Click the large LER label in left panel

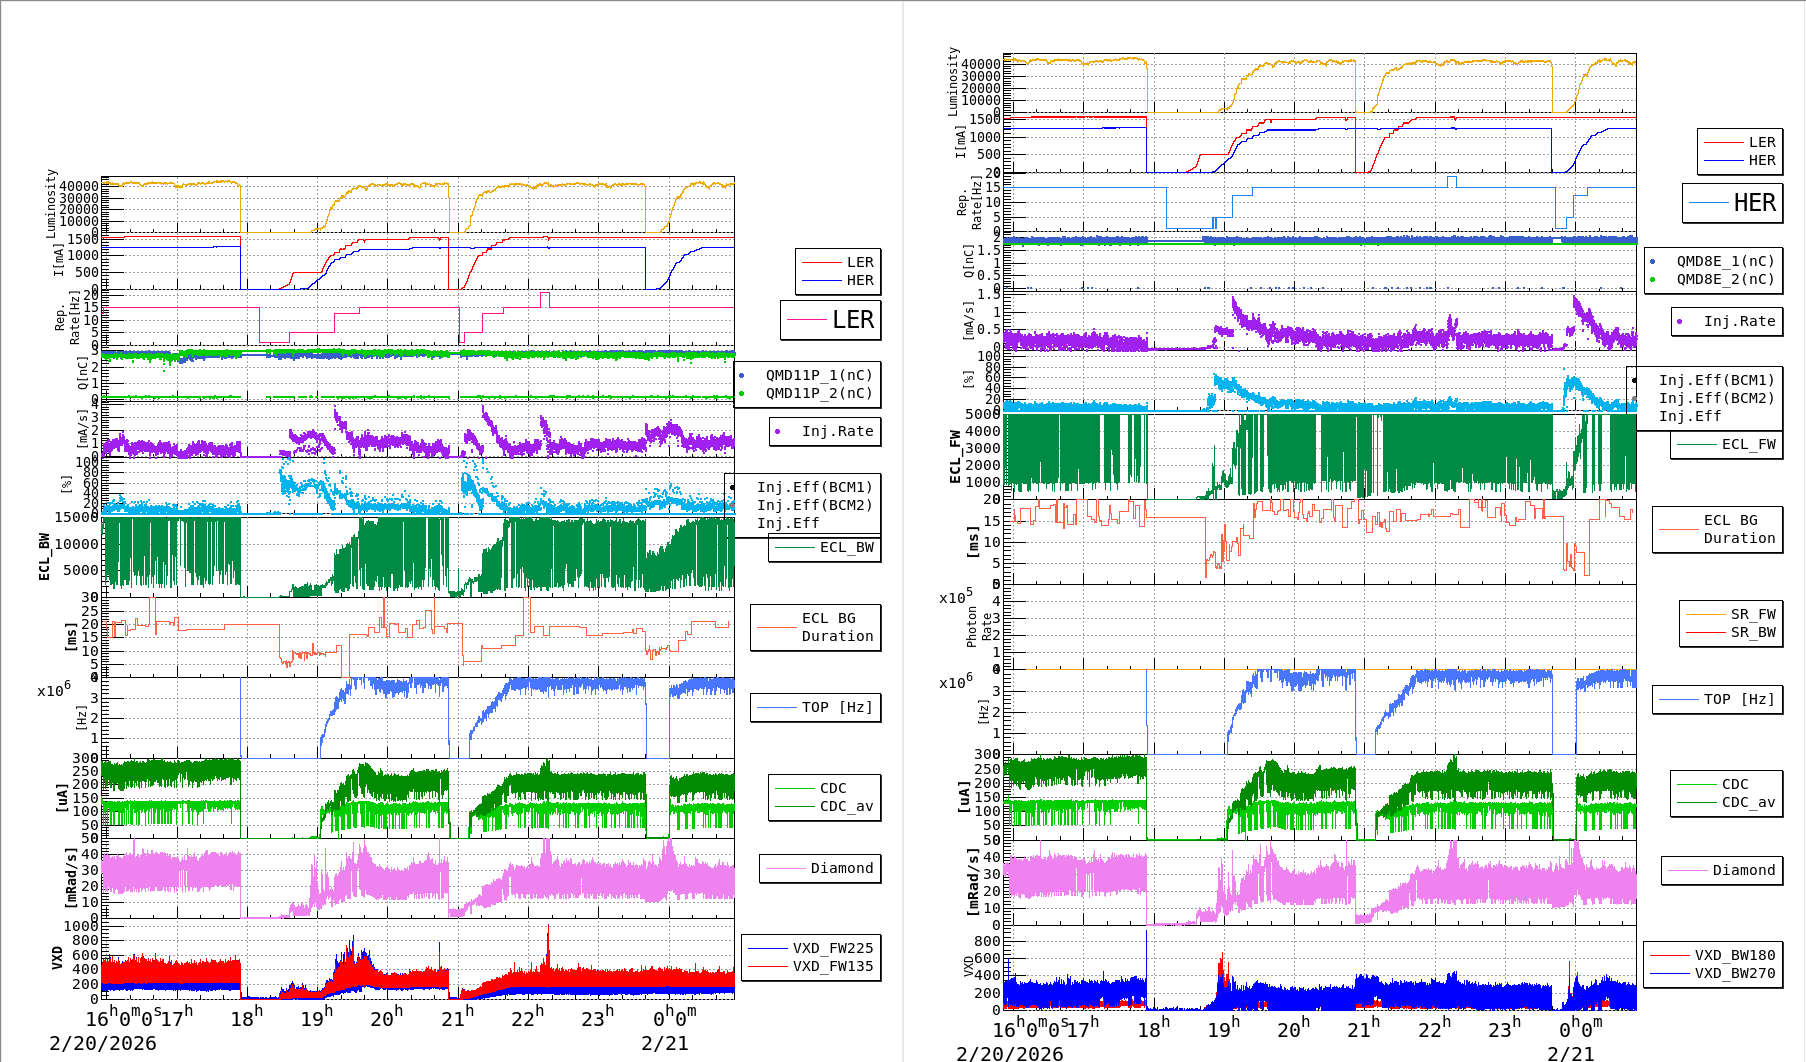tap(852, 320)
